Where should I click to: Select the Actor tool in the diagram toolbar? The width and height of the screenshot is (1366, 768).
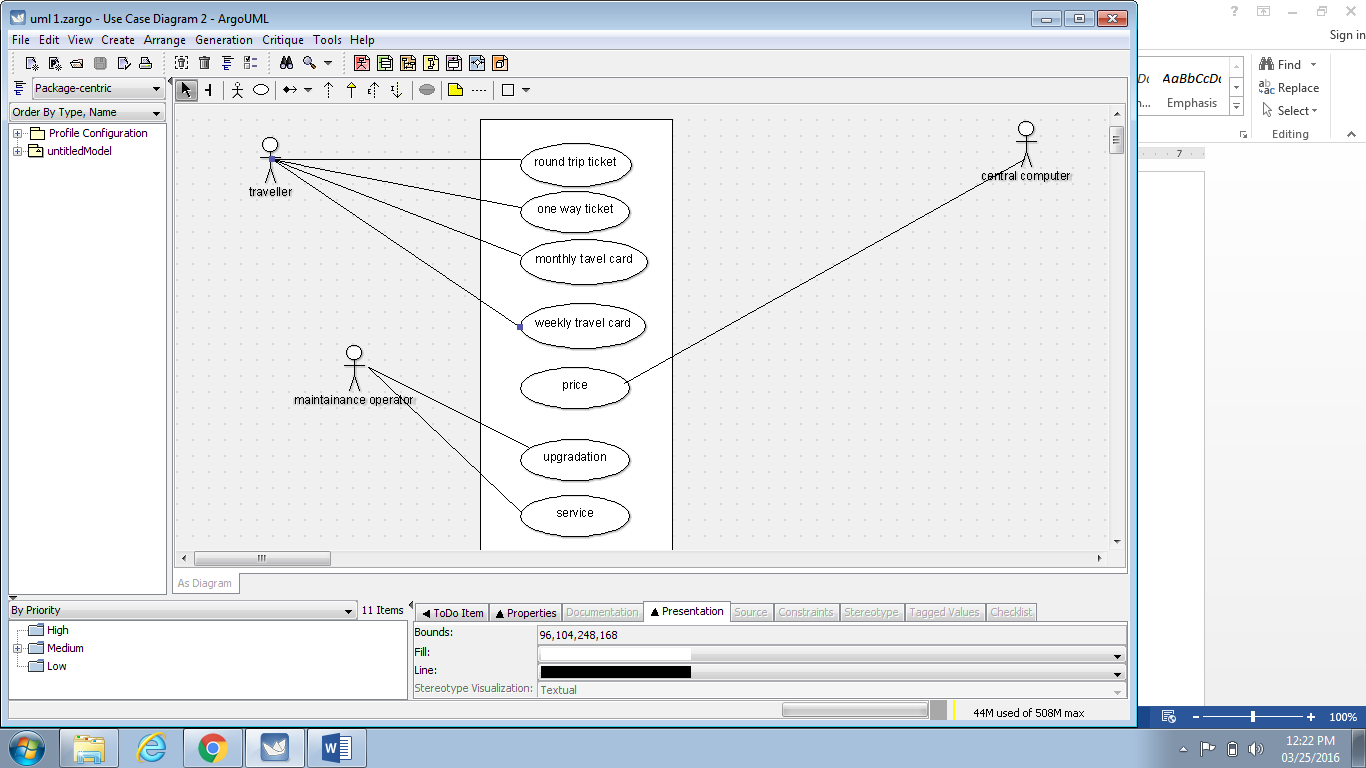pyautogui.click(x=237, y=90)
